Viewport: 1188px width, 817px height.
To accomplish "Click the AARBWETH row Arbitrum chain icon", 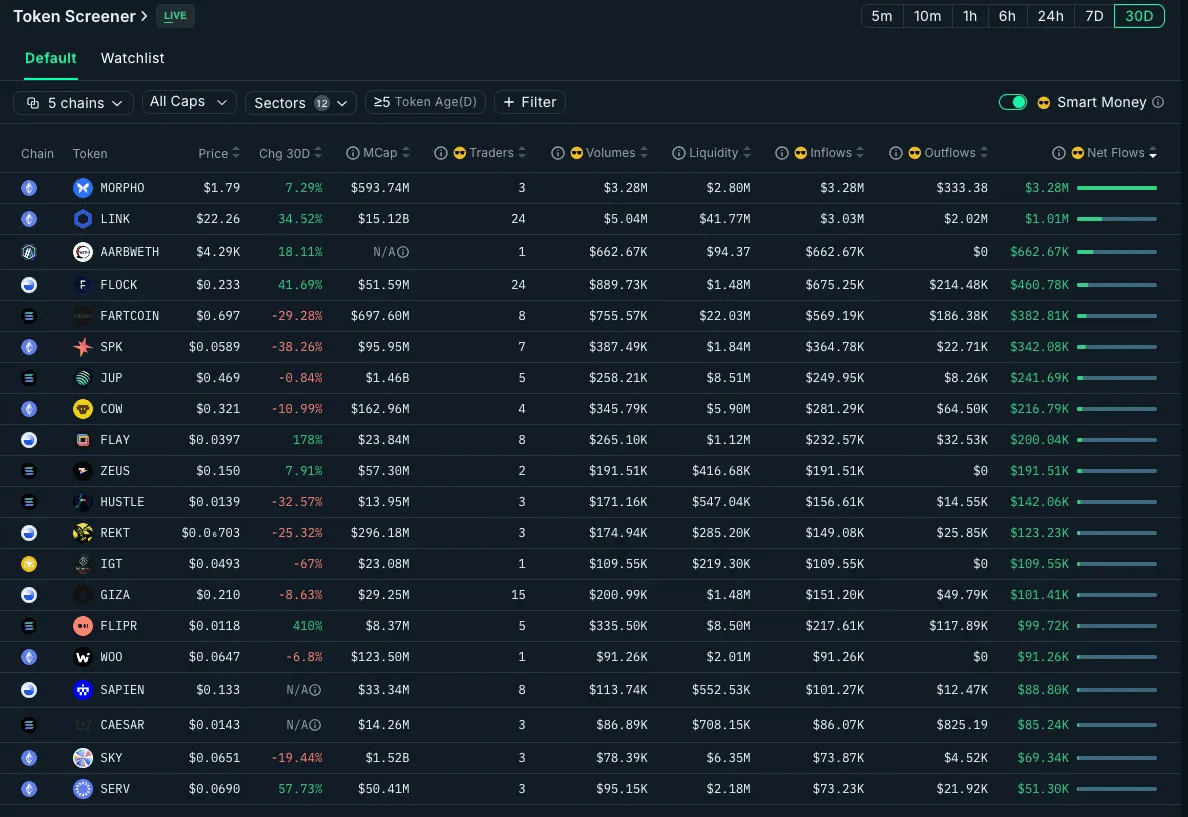I will [29, 252].
